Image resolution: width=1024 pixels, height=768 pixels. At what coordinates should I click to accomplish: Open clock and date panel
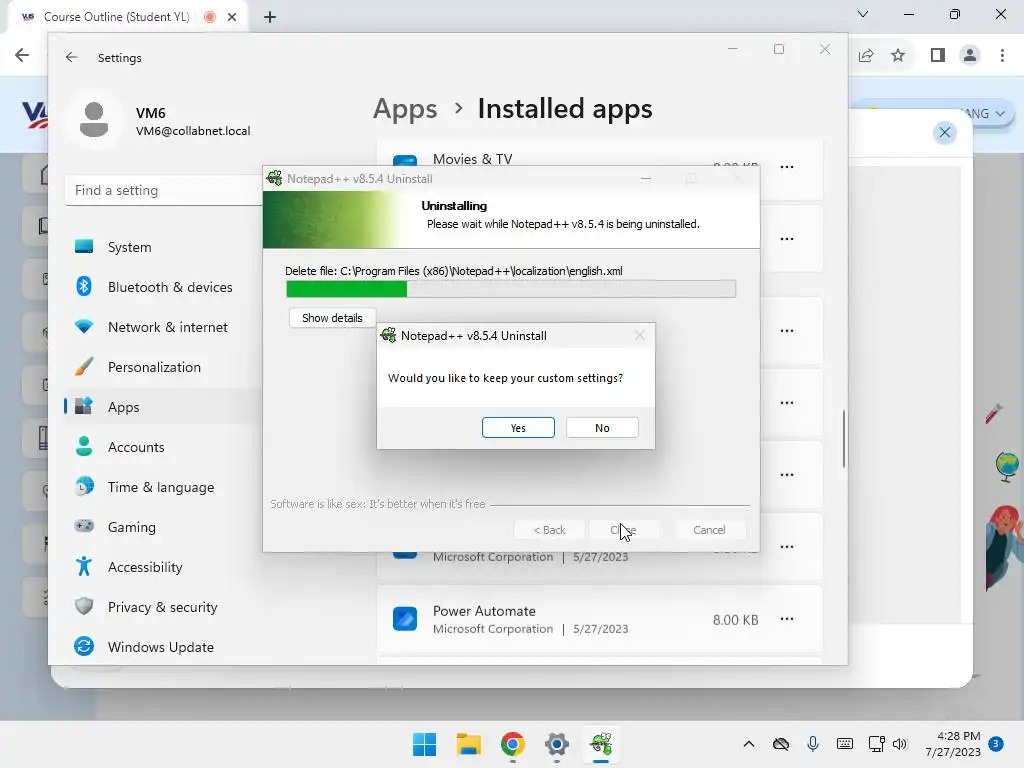[953, 744]
